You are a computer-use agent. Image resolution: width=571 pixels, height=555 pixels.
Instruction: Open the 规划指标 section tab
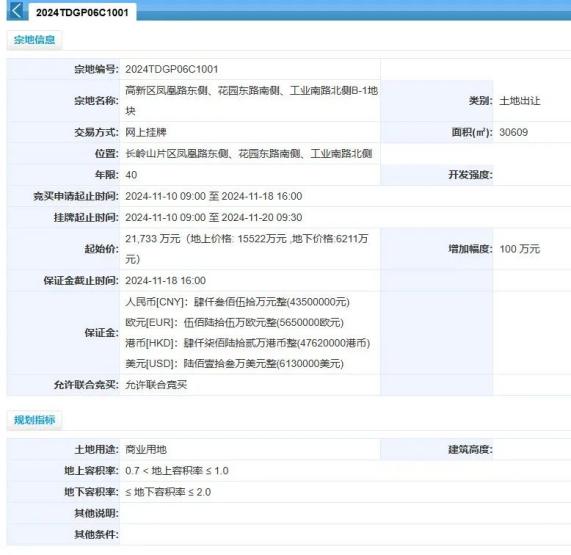click(x=34, y=420)
